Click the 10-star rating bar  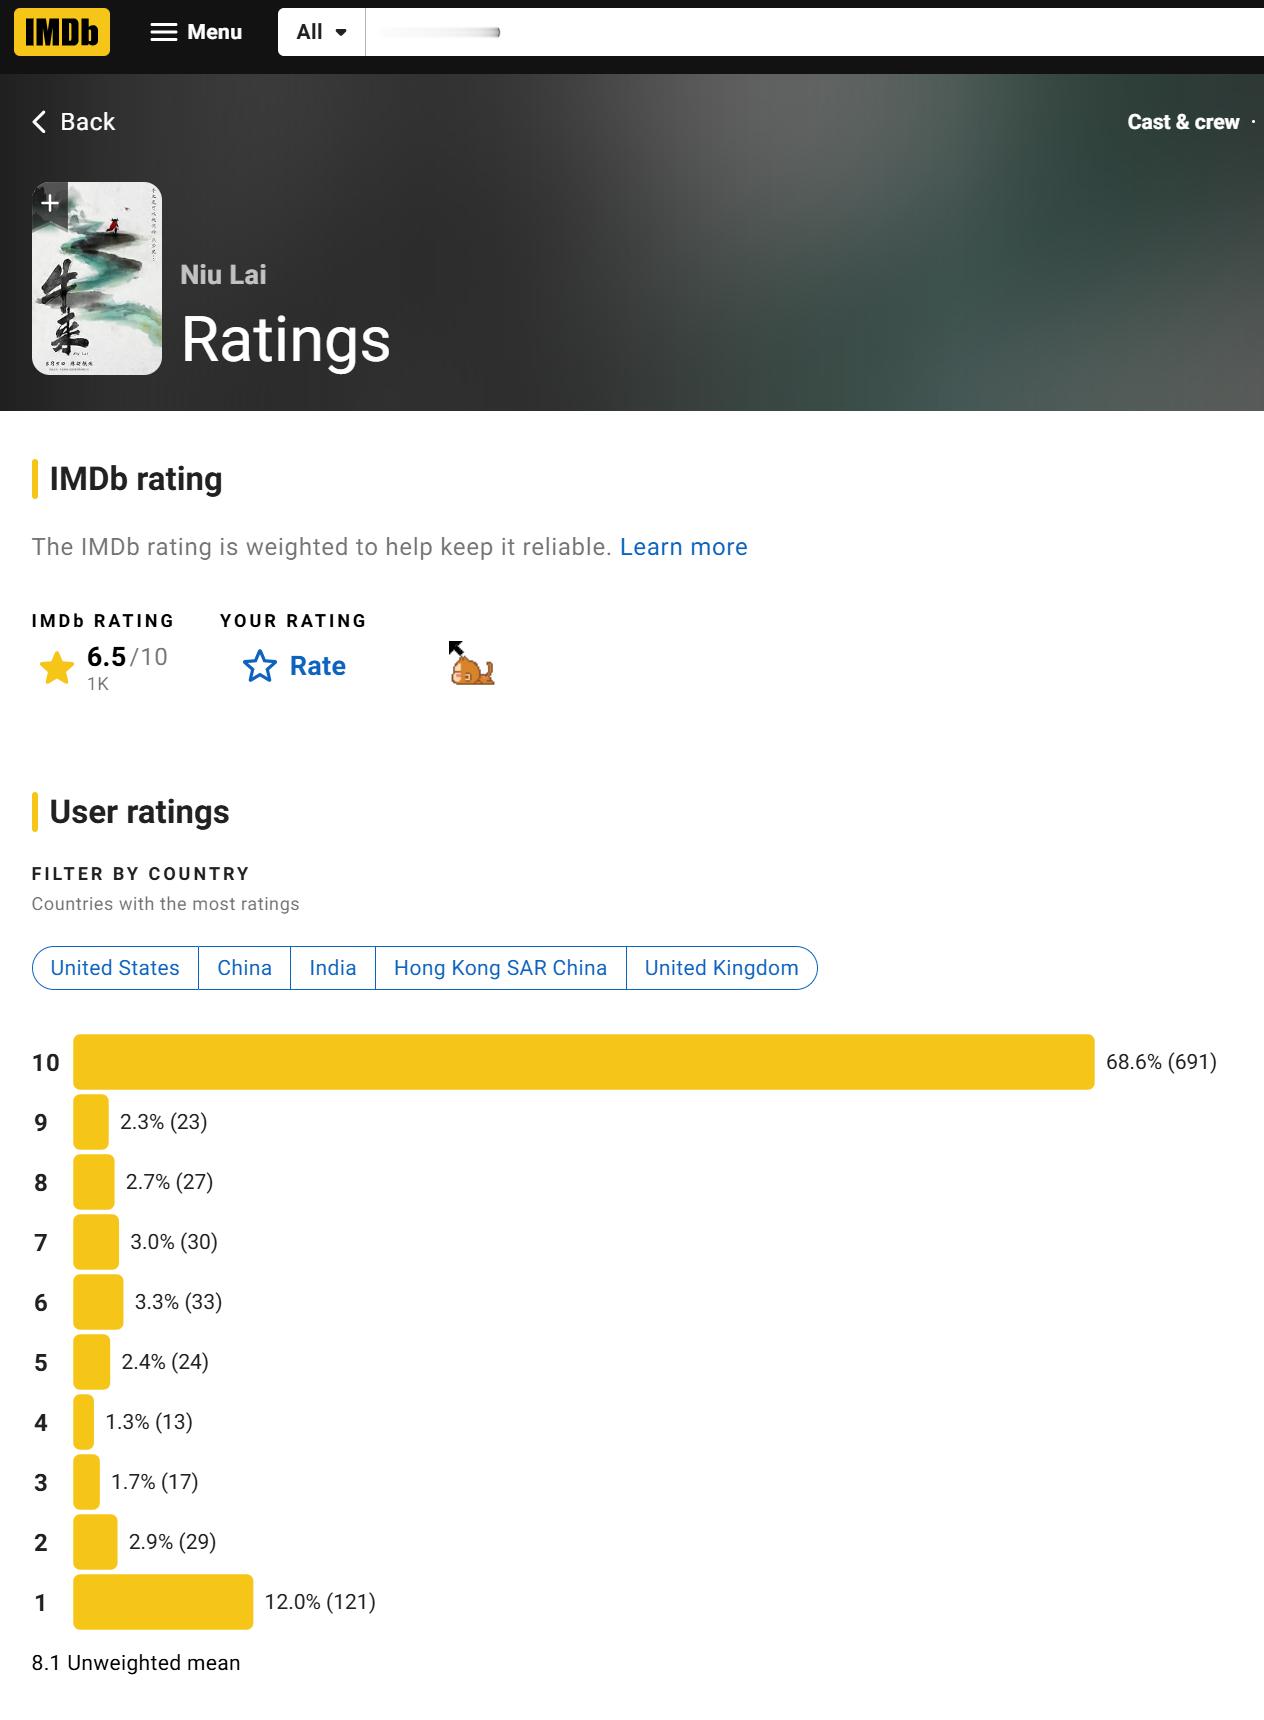coord(584,1062)
